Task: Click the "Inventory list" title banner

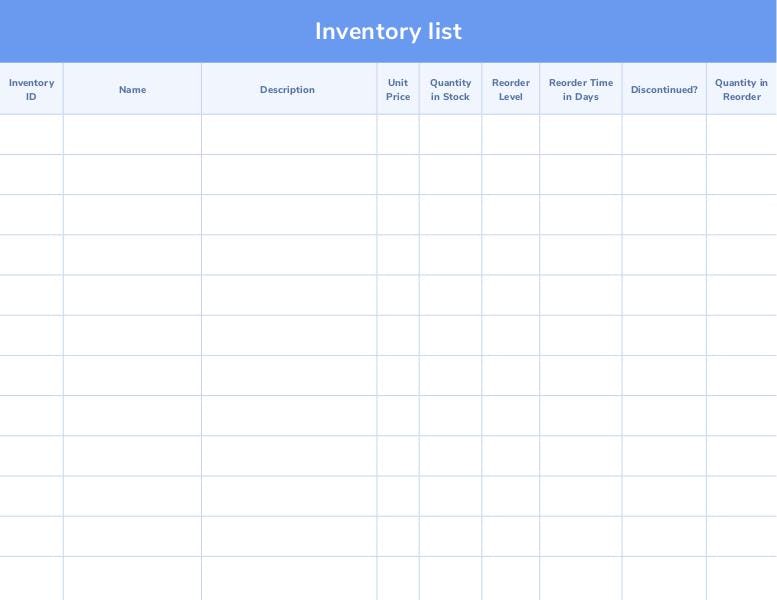Action: pos(388,31)
